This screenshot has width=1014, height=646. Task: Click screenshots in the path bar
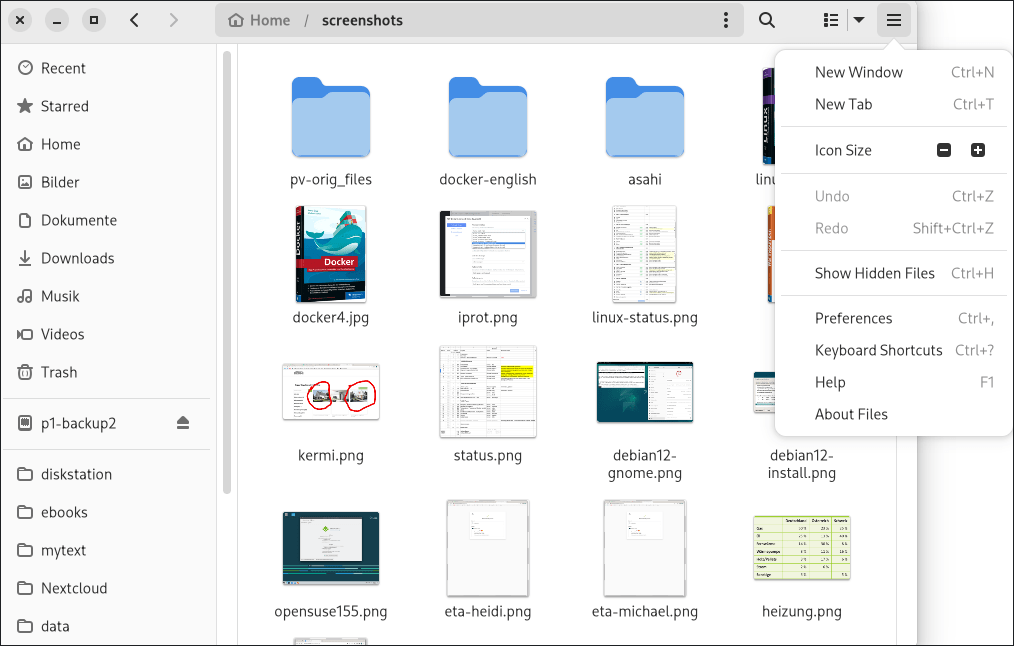362,20
